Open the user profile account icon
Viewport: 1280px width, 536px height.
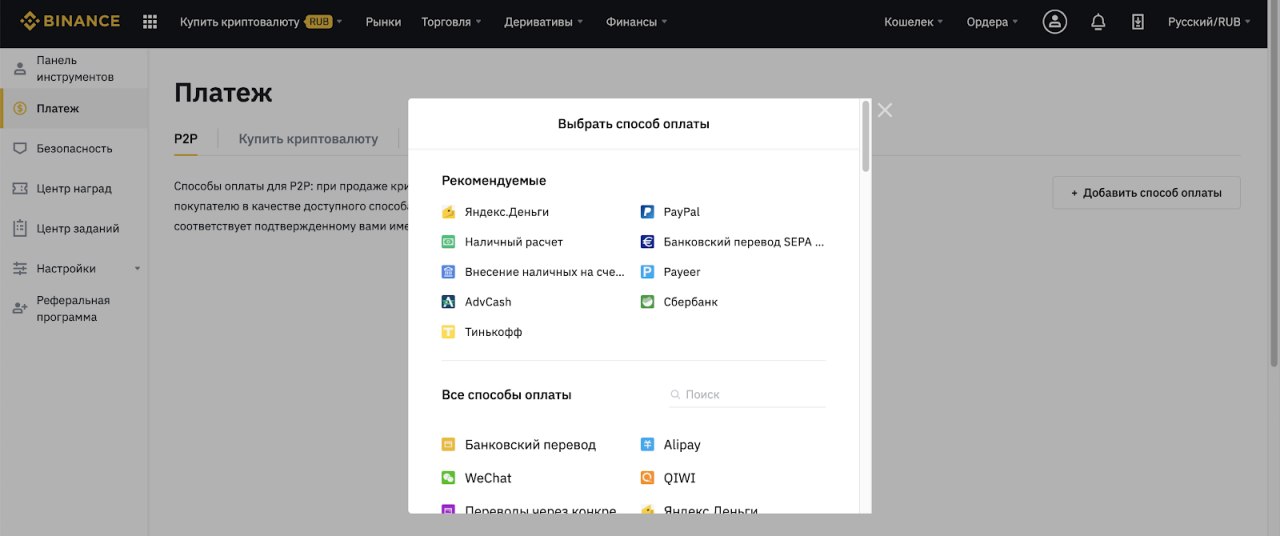pyautogui.click(x=1055, y=21)
